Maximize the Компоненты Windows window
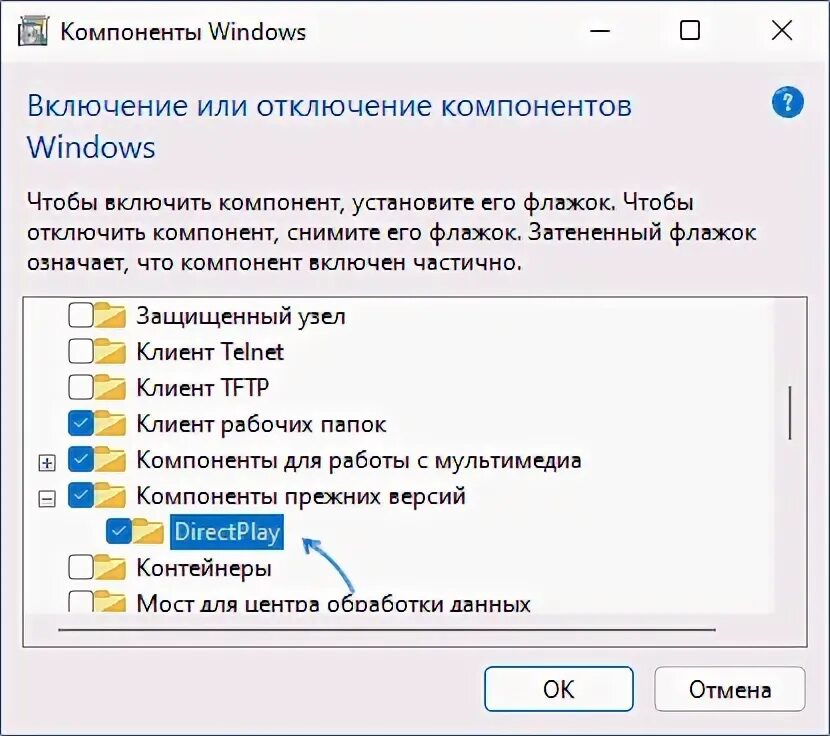Image resolution: width=830 pixels, height=736 pixels. (x=690, y=30)
